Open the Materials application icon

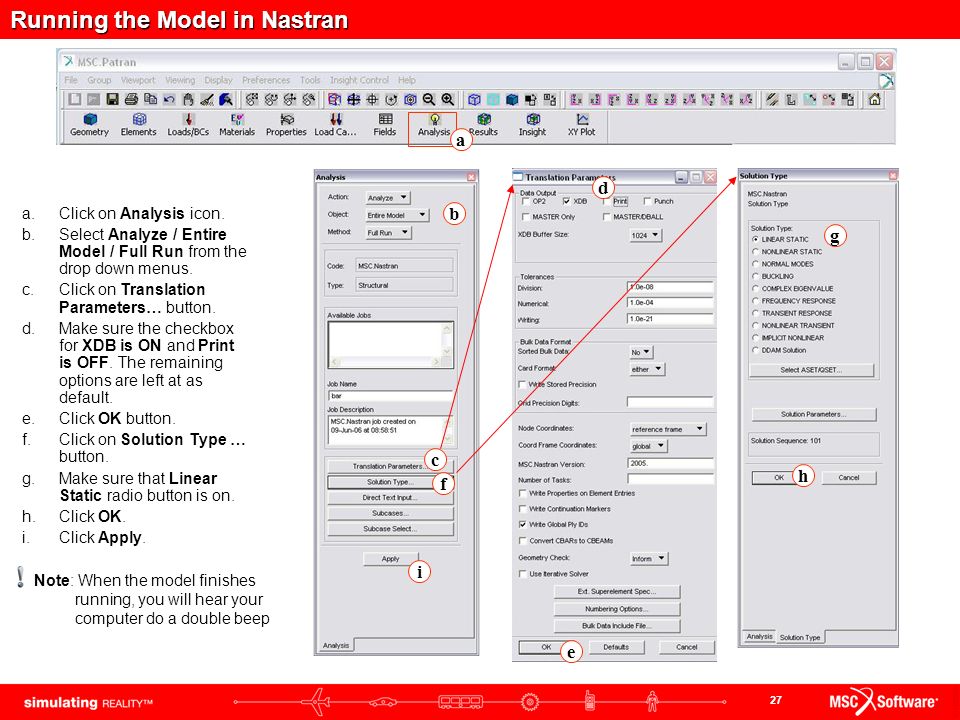pos(237,125)
